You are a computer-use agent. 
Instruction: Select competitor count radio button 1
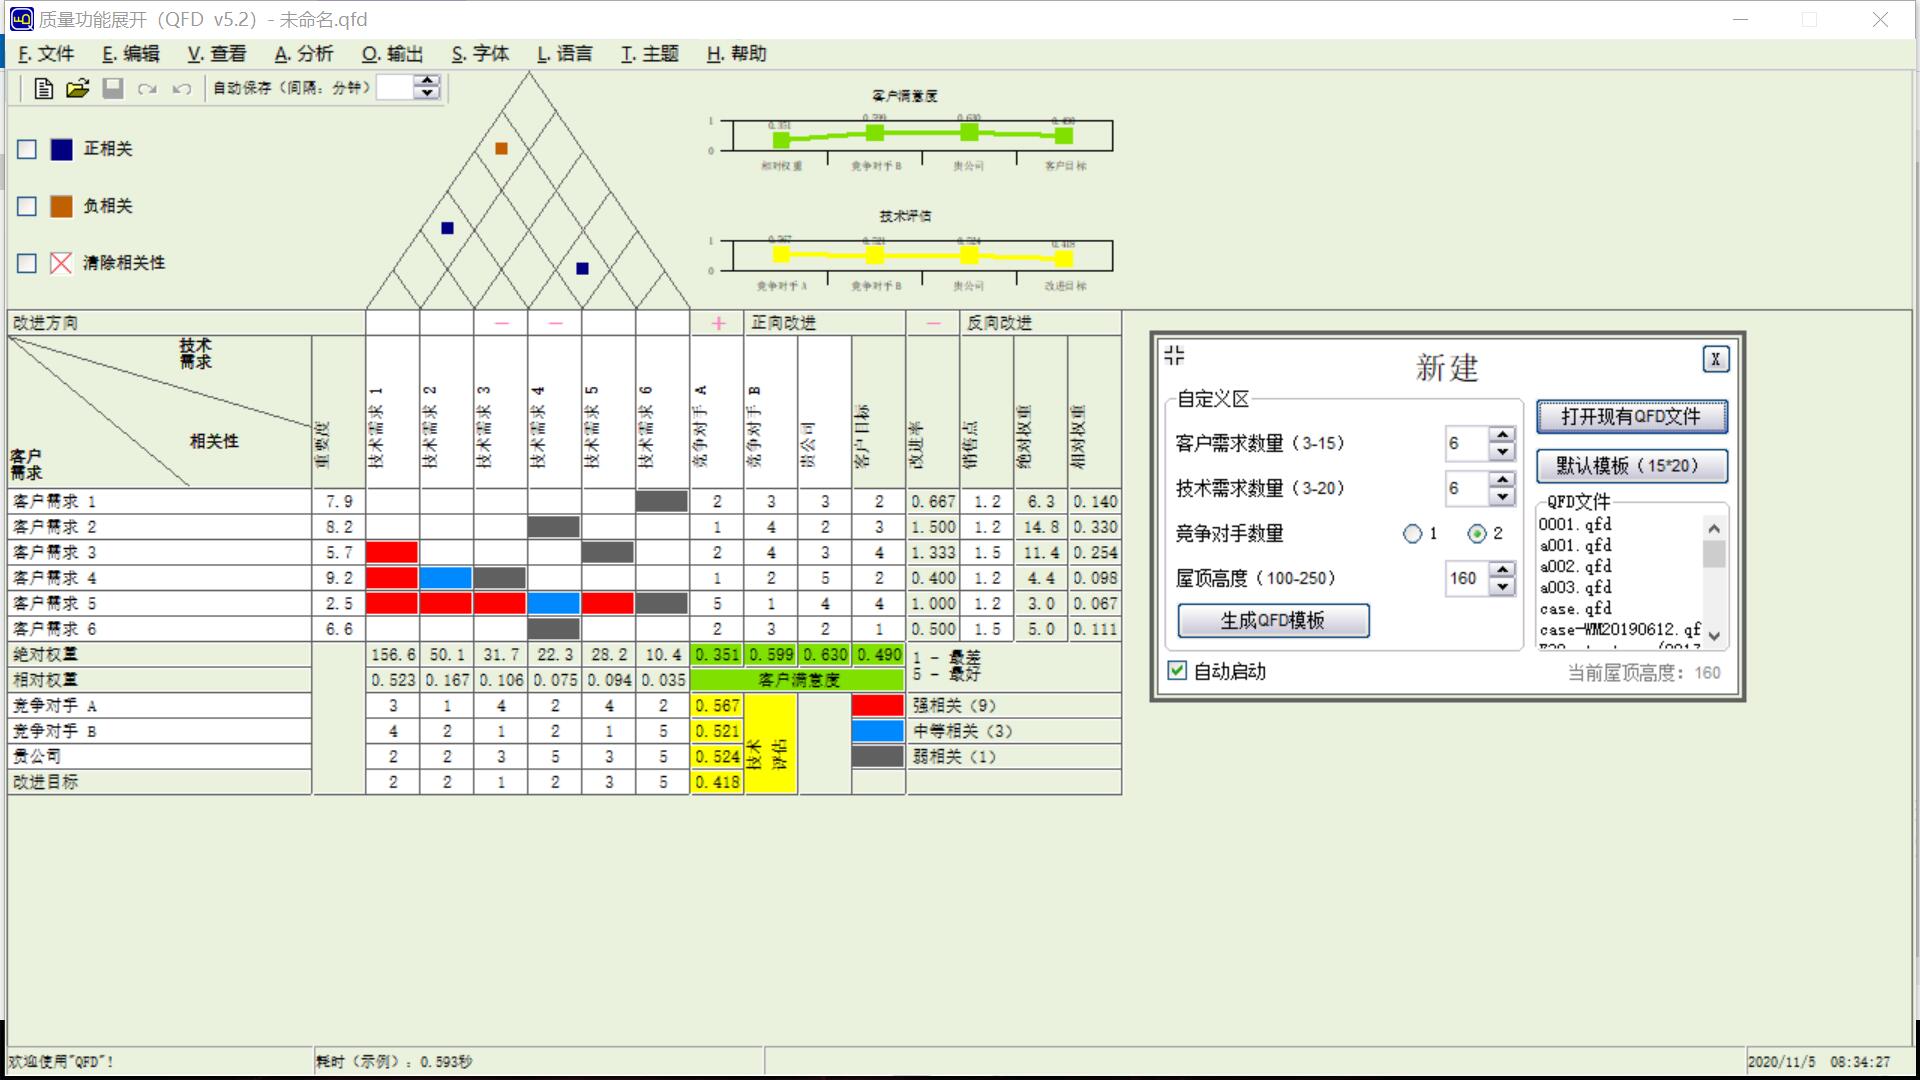[x=1412, y=534]
